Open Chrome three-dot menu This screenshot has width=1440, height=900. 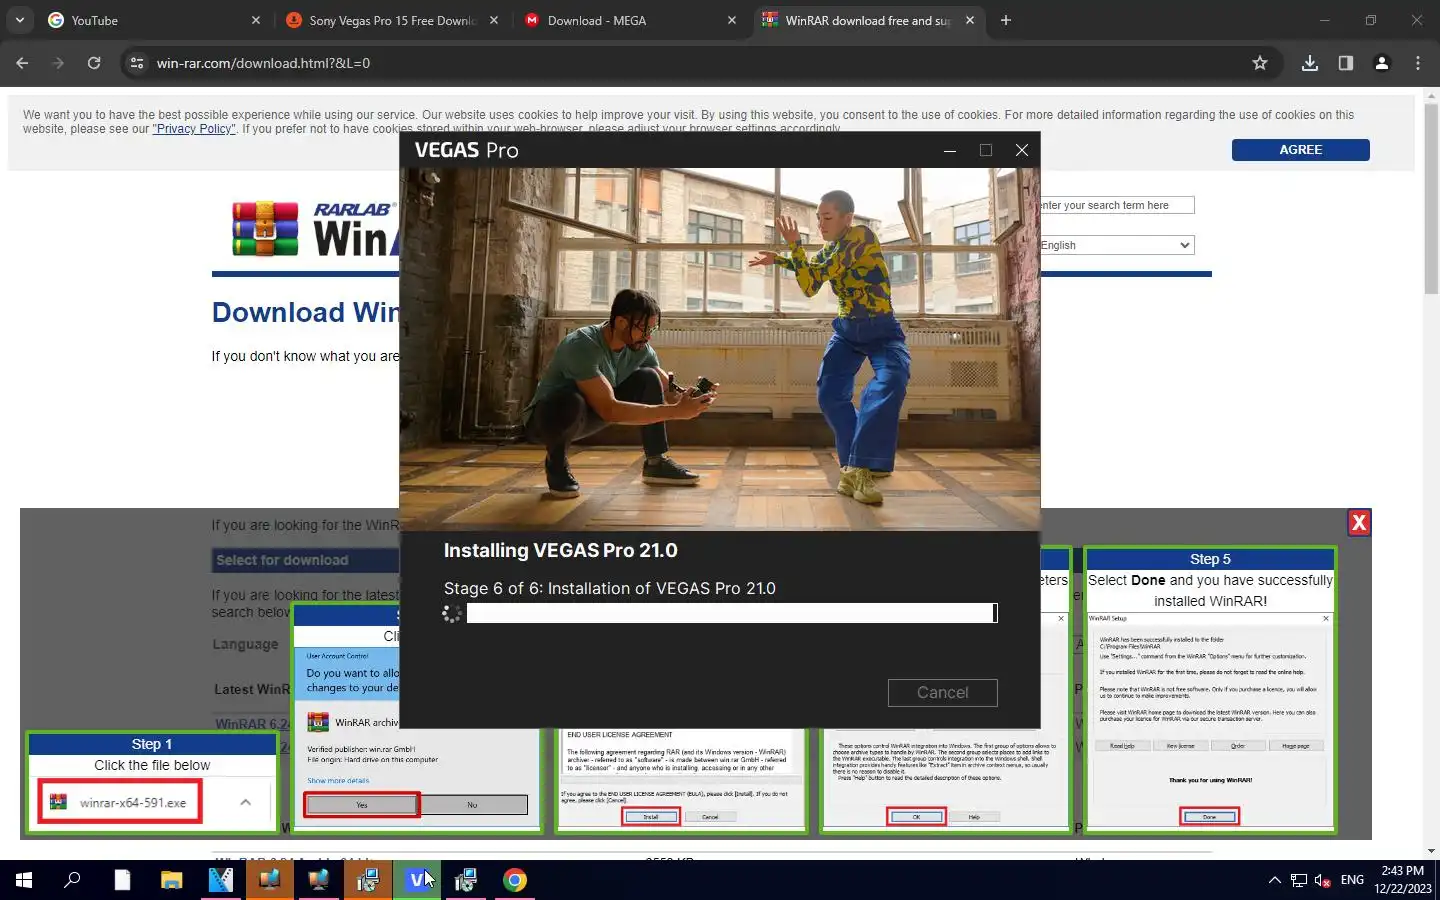tap(1418, 63)
